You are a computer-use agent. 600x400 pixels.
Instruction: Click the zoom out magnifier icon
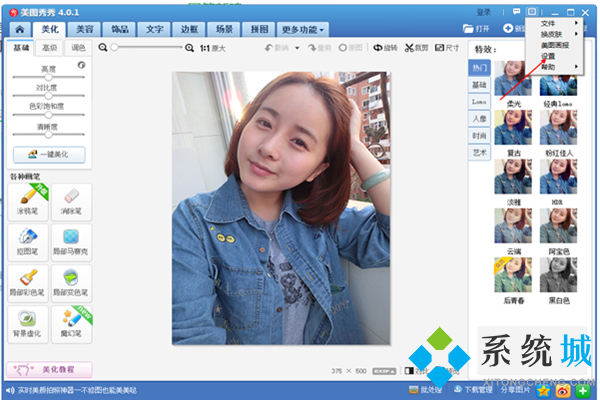pyautogui.click(x=103, y=47)
